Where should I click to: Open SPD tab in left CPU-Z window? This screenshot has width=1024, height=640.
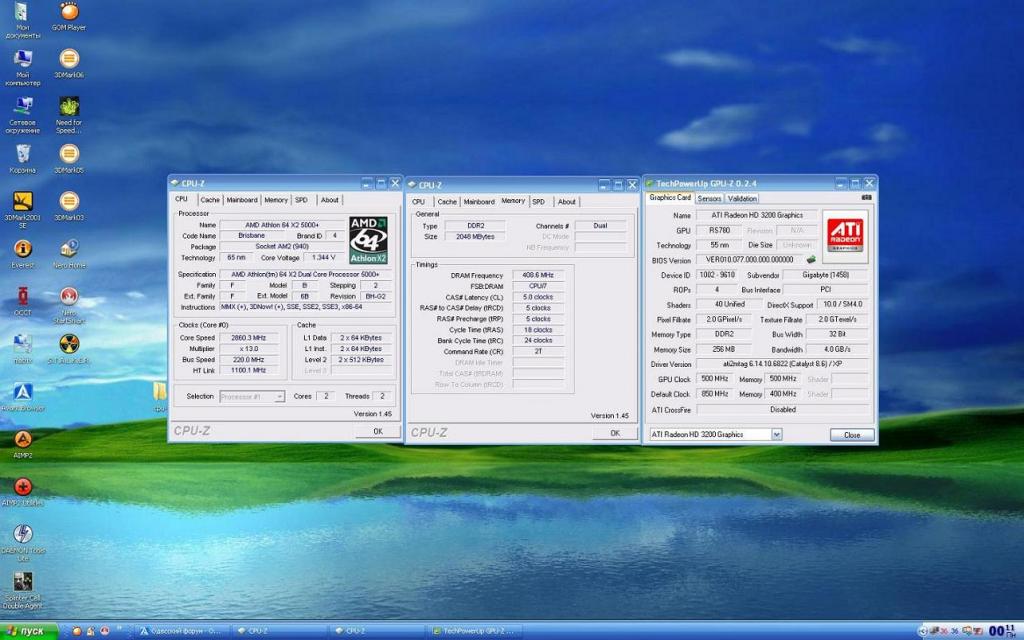click(x=301, y=200)
